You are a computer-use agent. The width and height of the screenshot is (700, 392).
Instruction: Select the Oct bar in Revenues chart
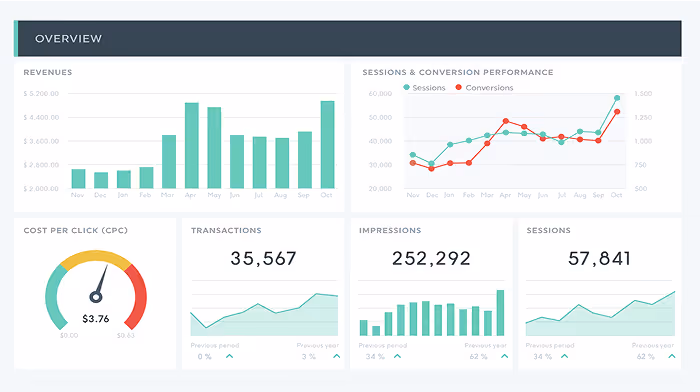tap(327, 145)
